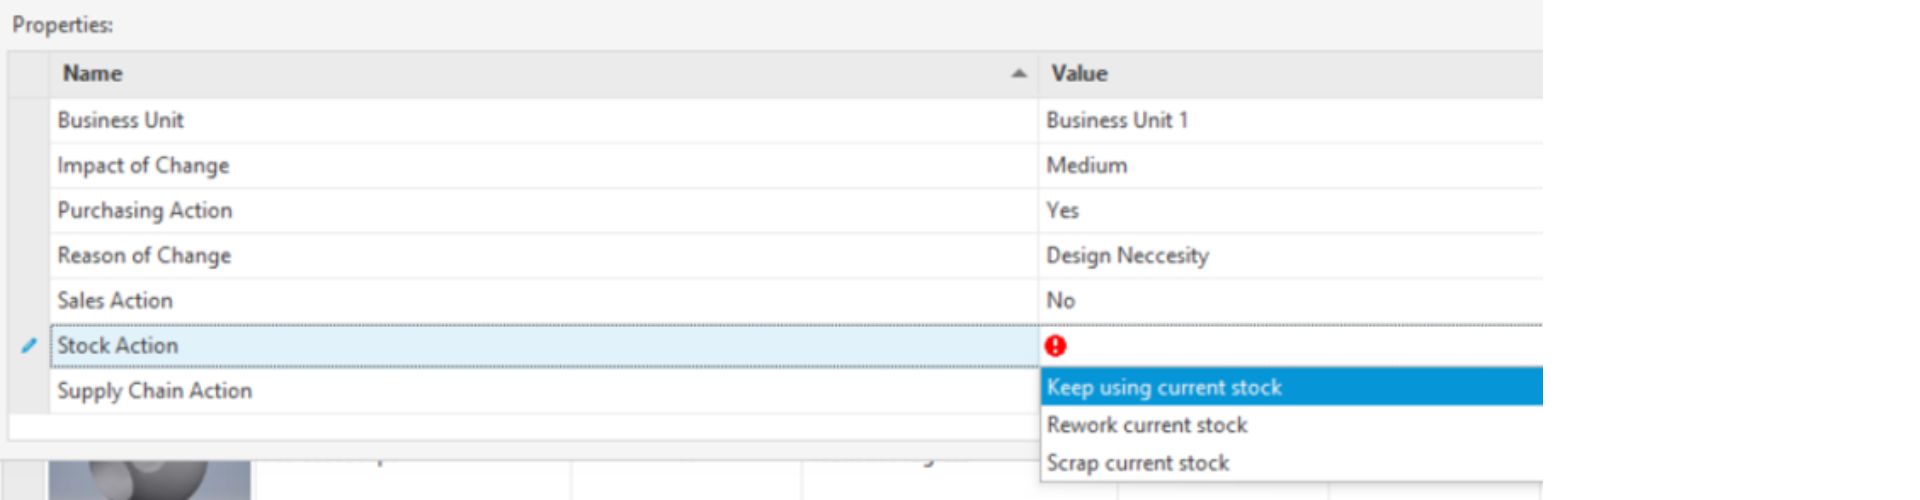1920x500 pixels.
Task: Click the Stock Action name cell
Action: pyautogui.click(x=118, y=346)
